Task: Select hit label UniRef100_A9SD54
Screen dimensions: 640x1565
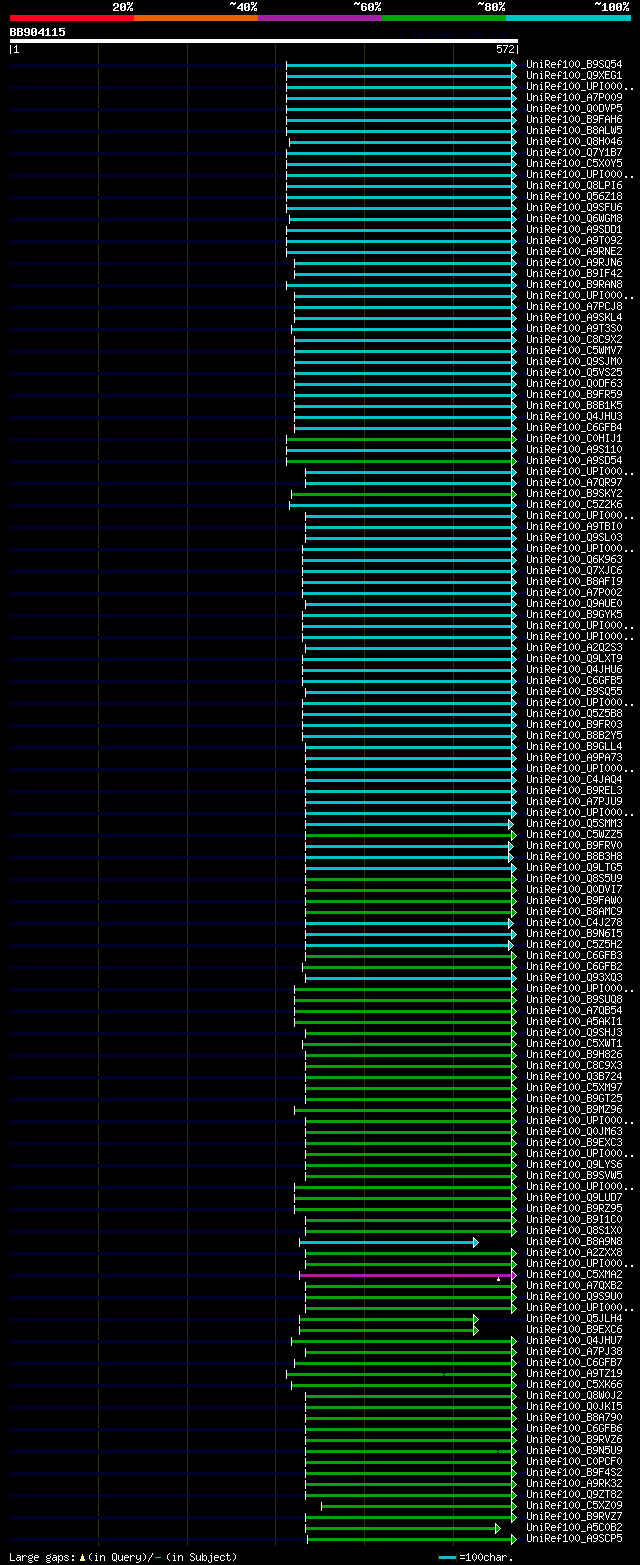Action: tap(574, 460)
